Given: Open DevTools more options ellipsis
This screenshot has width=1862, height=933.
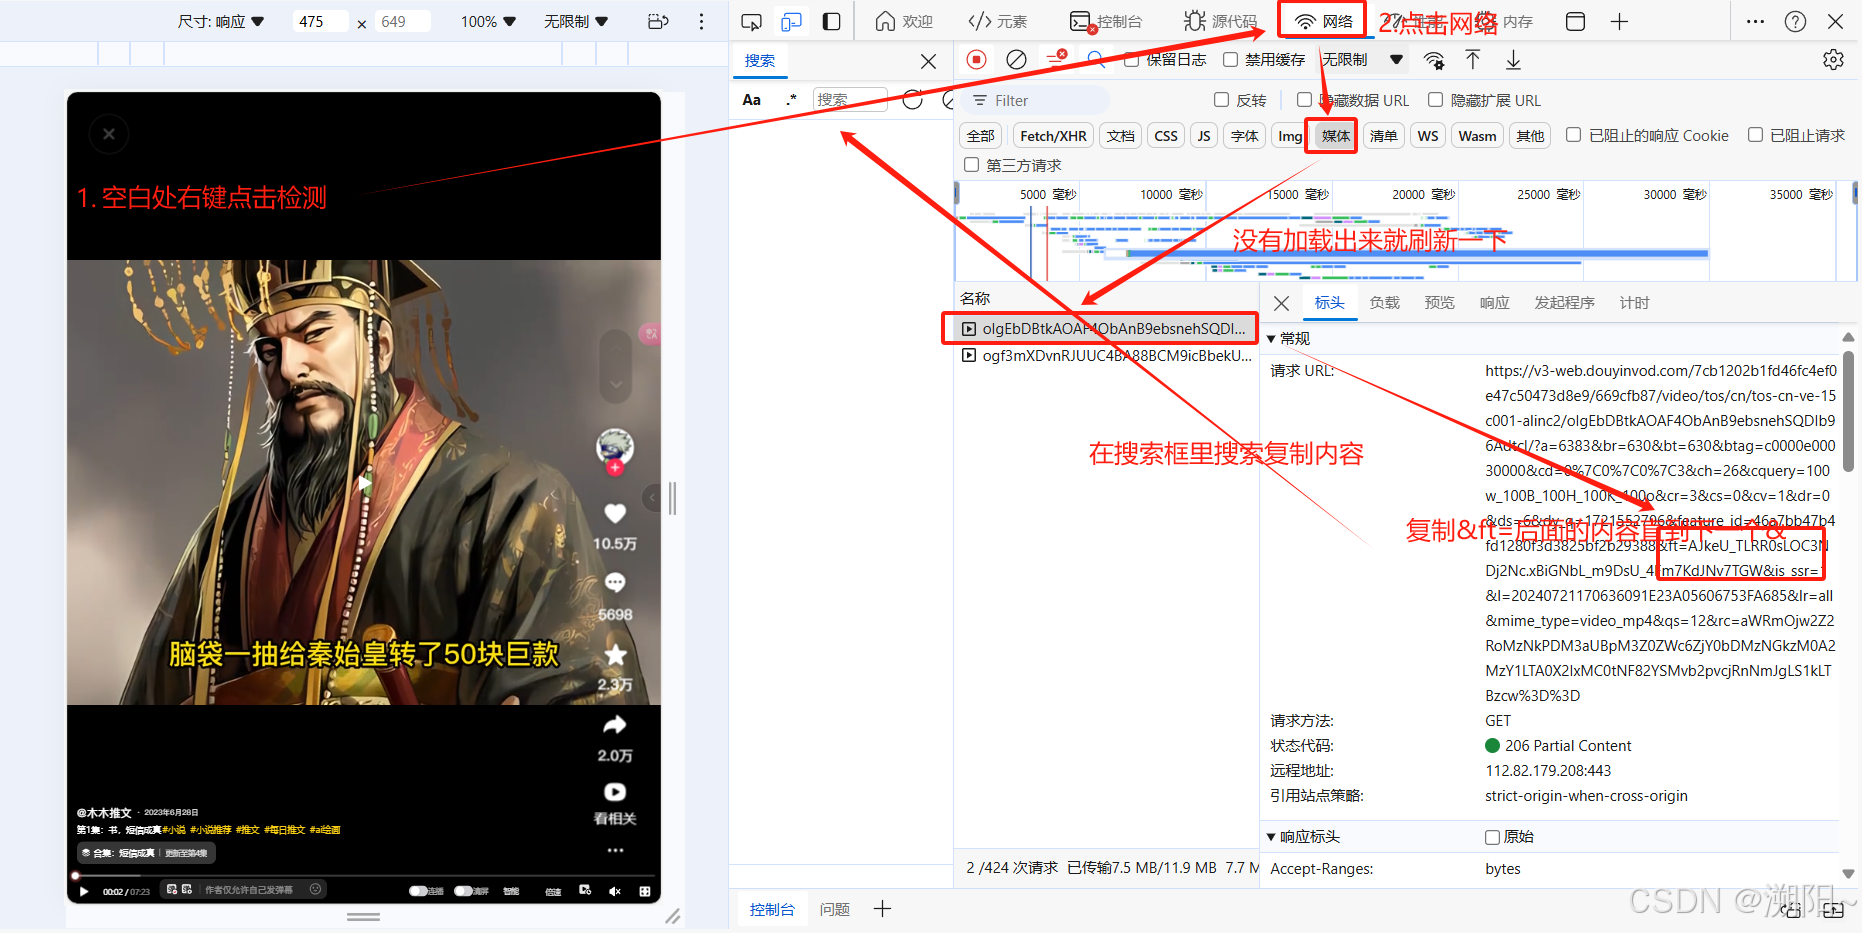Looking at the screenshot, I should (1755, 21).
